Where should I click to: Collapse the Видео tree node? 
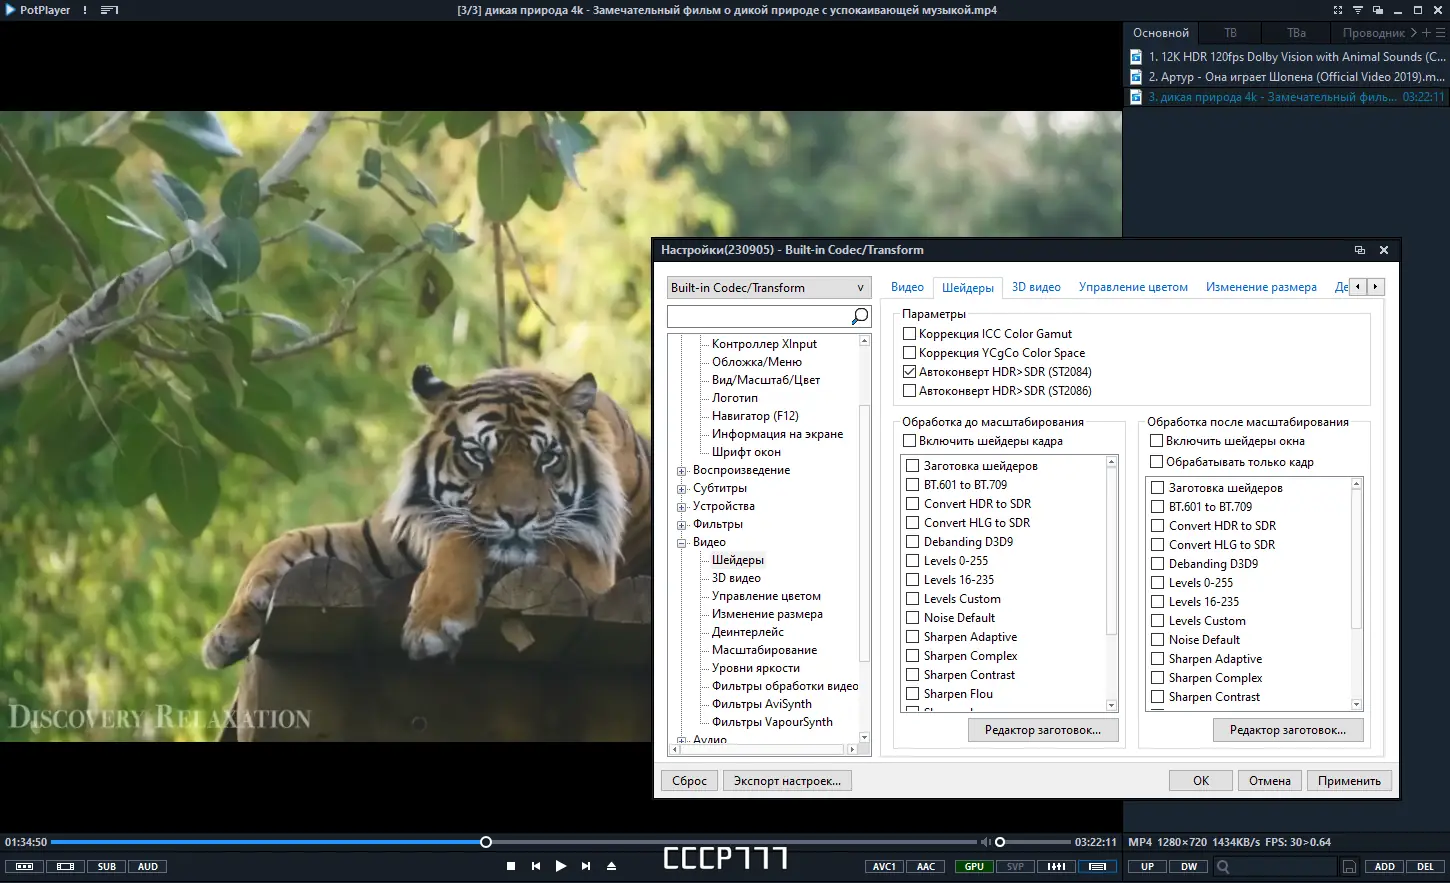click(682, 543)
